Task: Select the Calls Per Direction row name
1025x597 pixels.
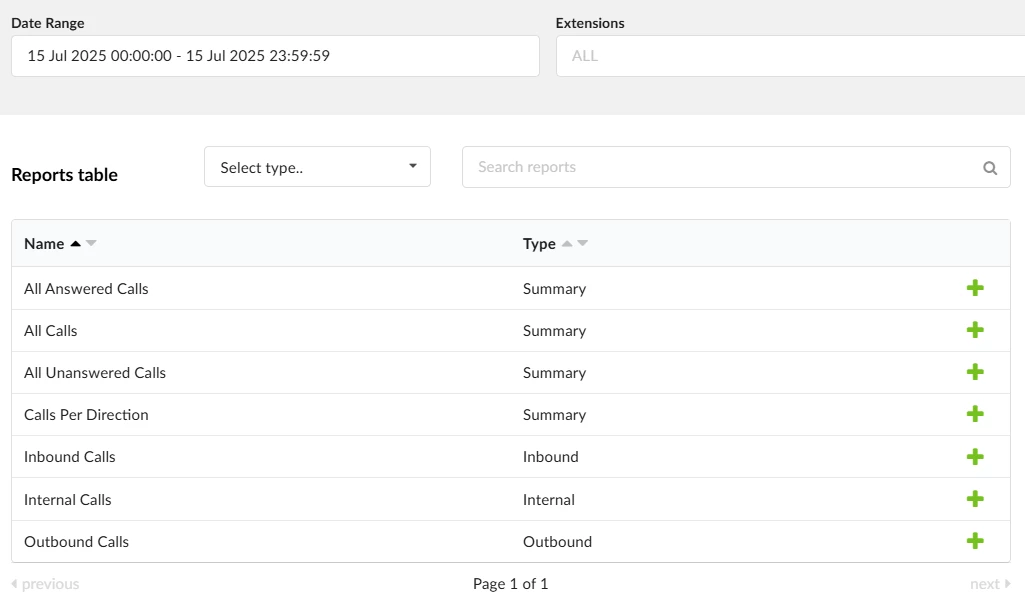Action: click(x=86, y=415)
